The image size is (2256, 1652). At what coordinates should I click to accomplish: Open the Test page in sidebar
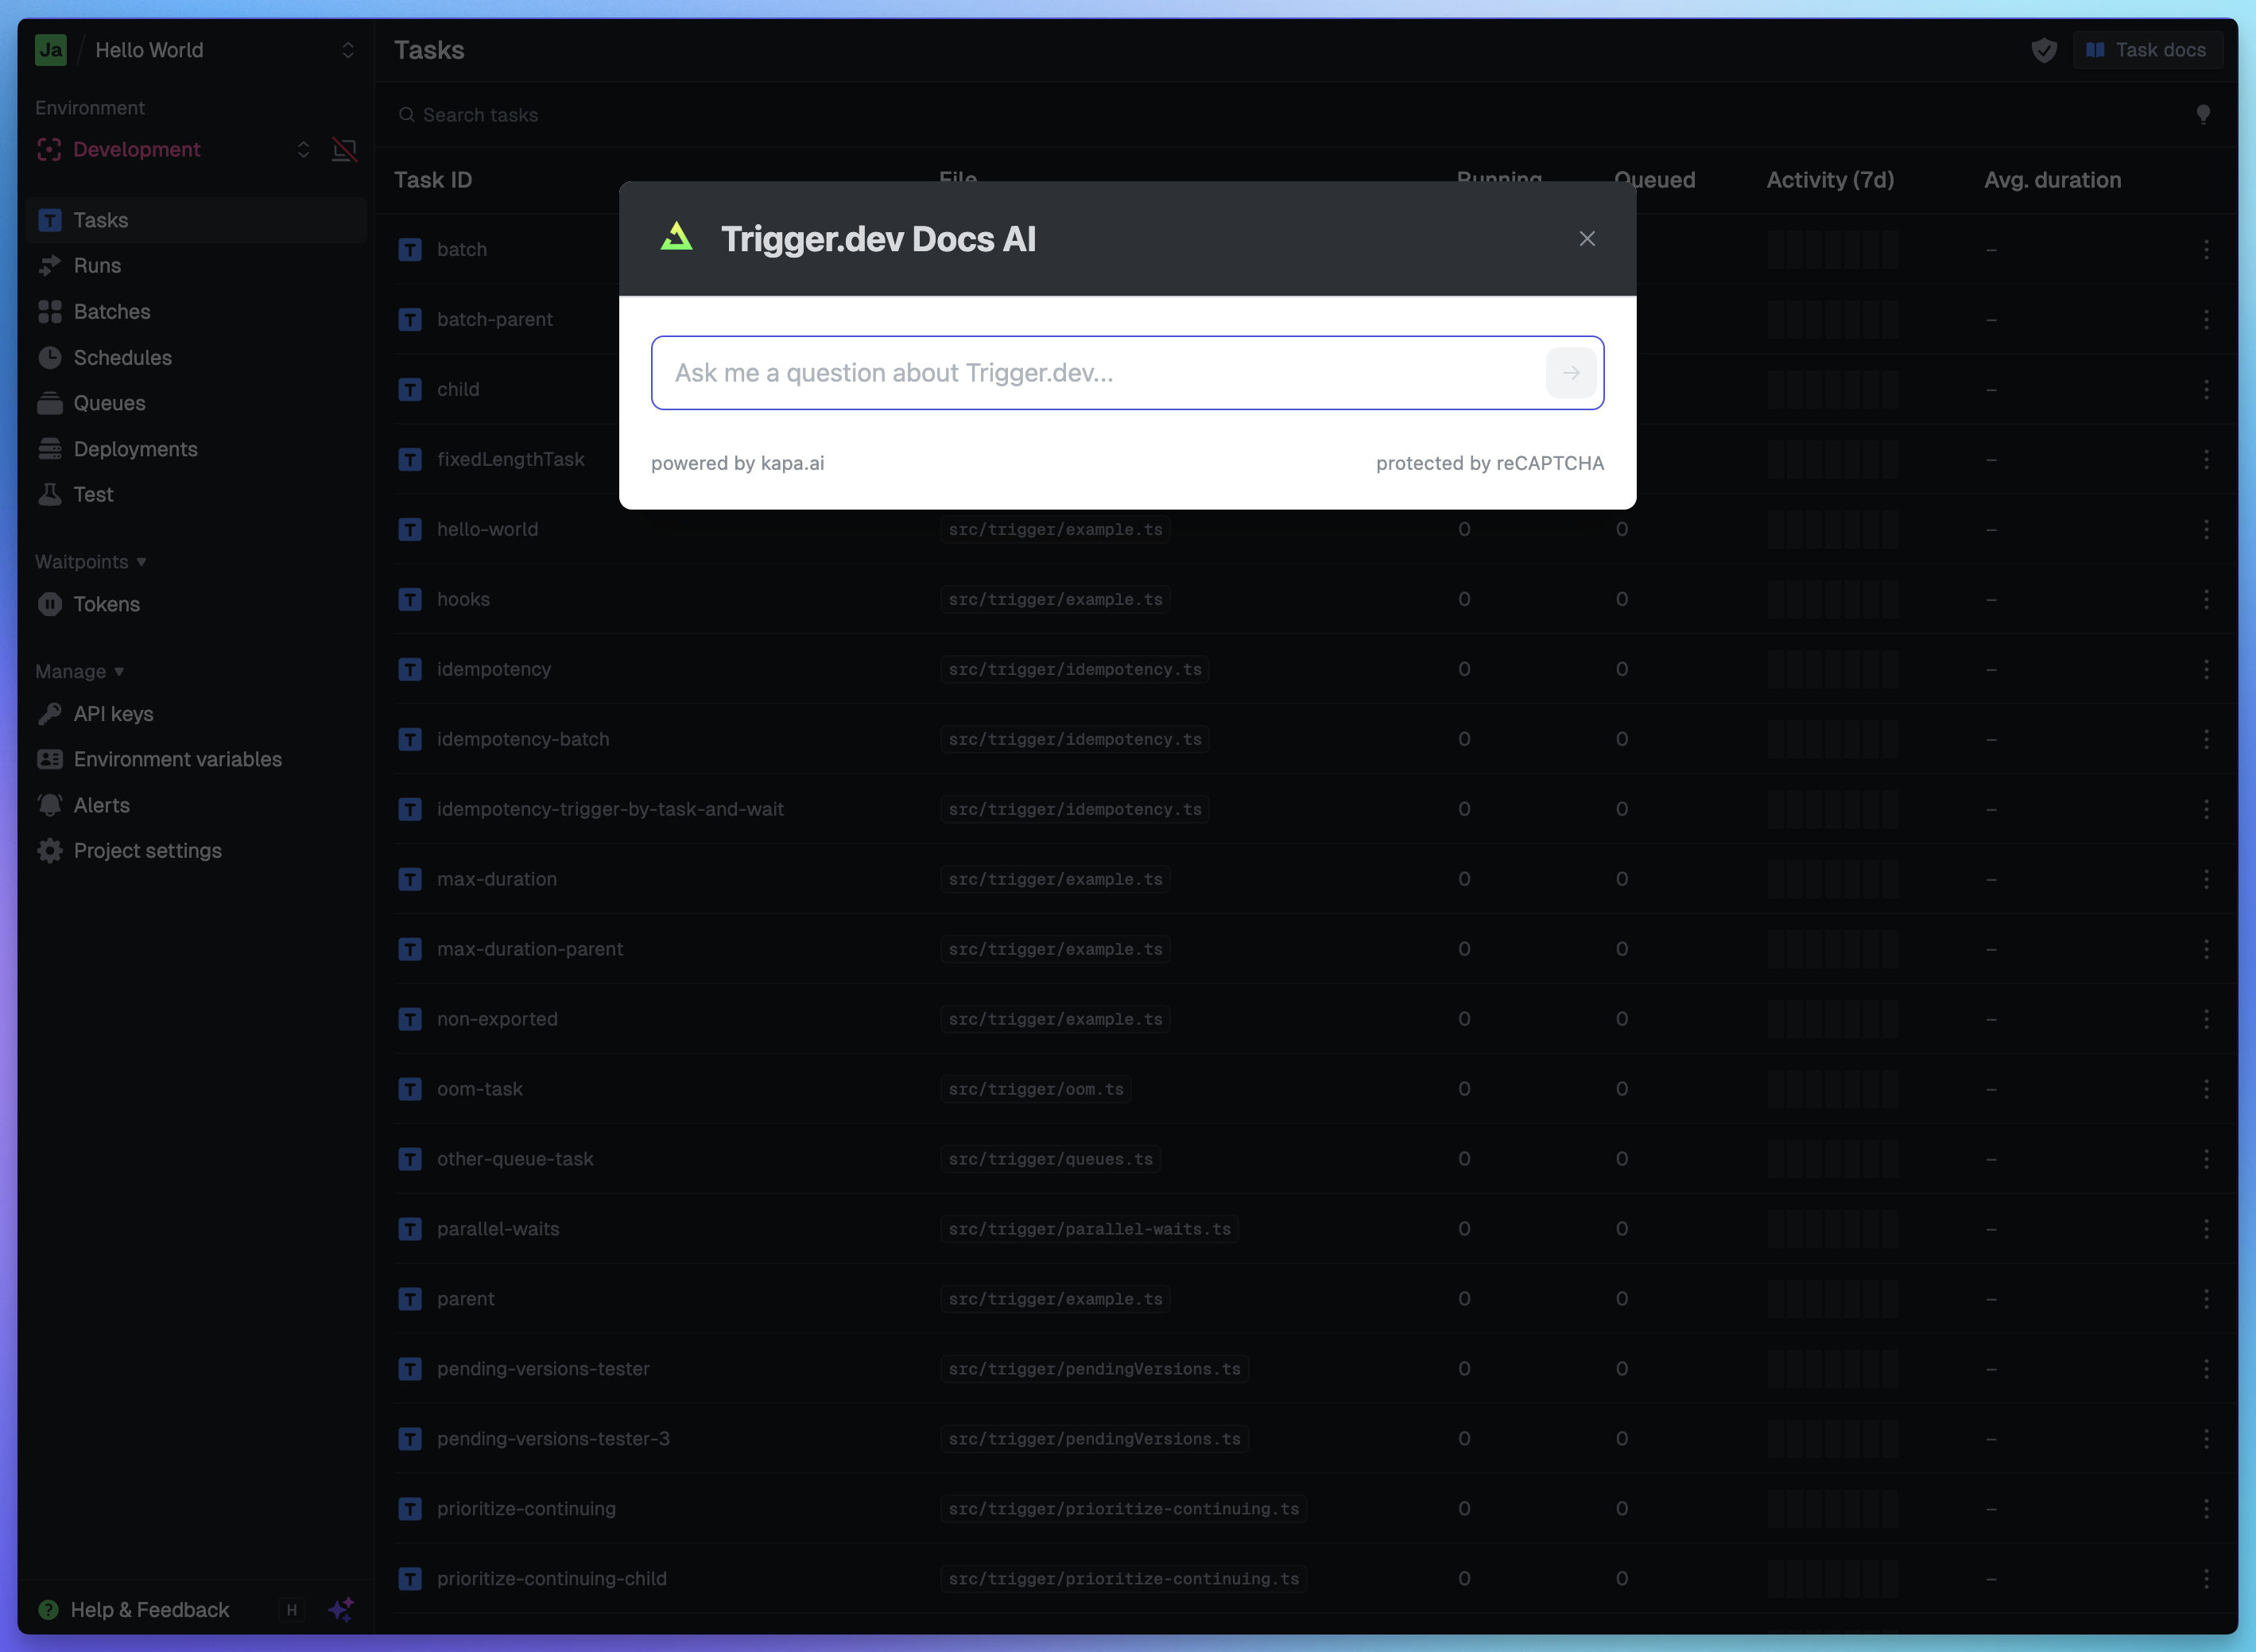(197, 495)
